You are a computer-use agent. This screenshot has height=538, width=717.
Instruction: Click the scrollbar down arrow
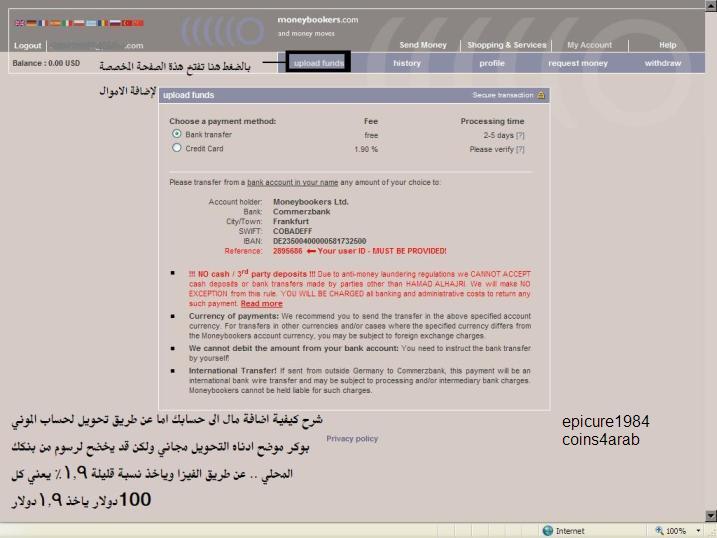point(711,516)
